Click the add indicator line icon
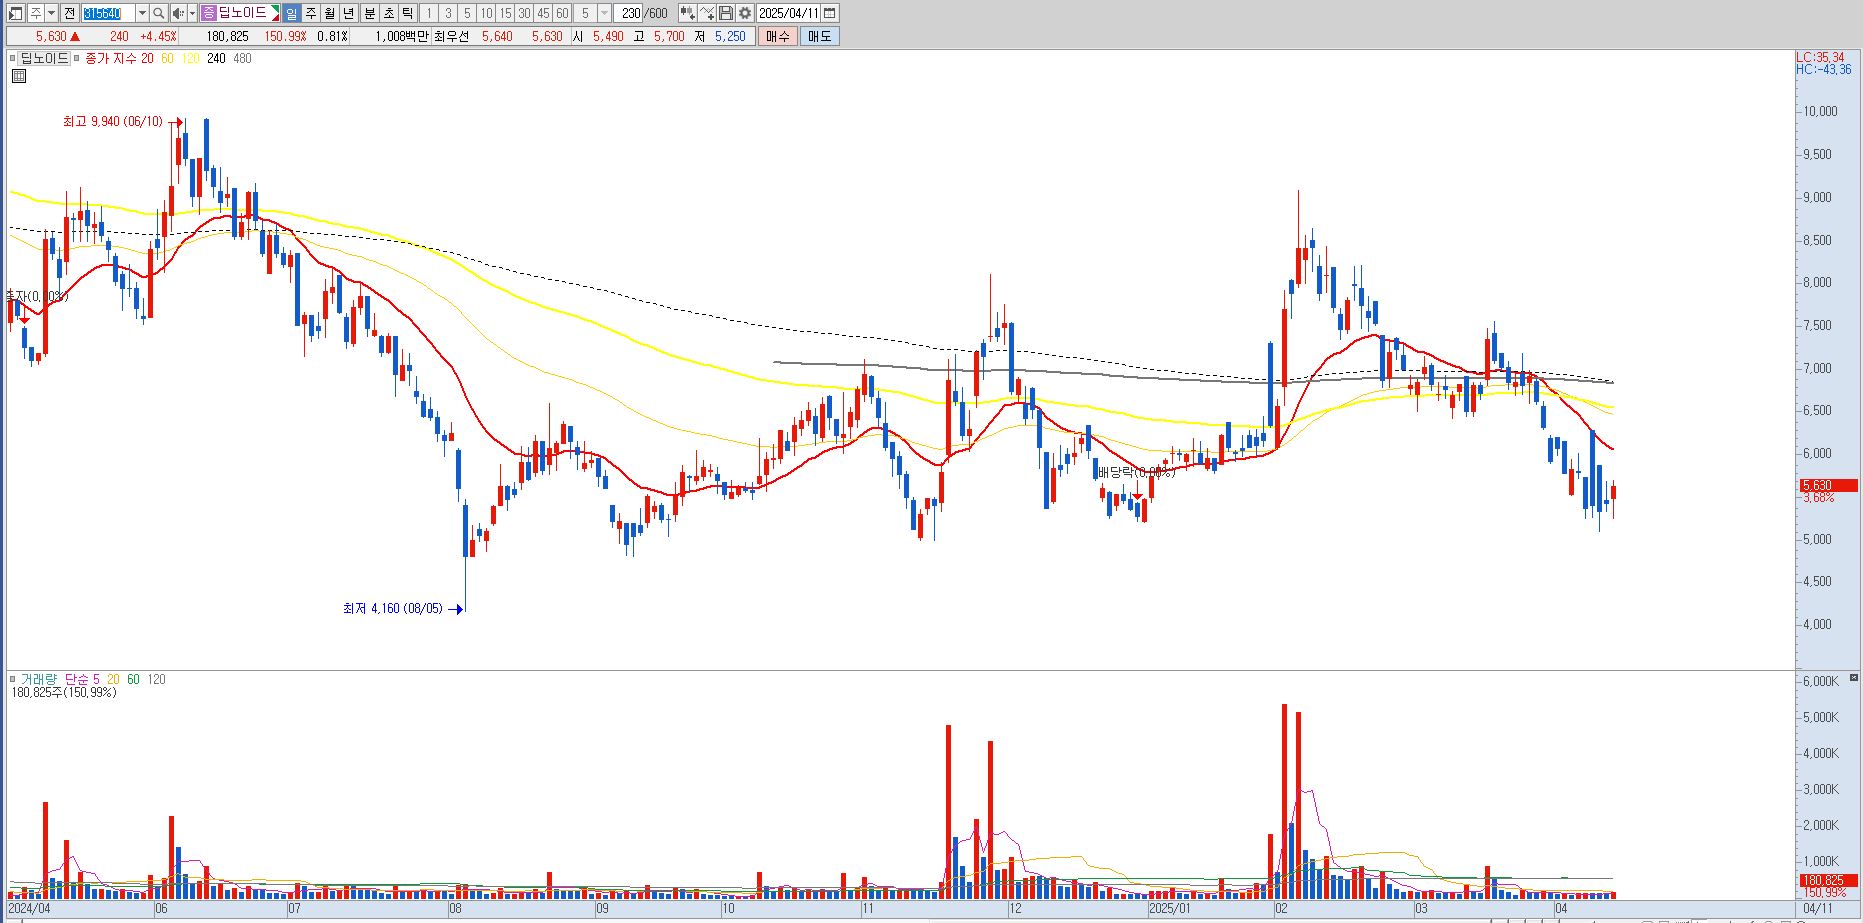 (x=707, y=13)
